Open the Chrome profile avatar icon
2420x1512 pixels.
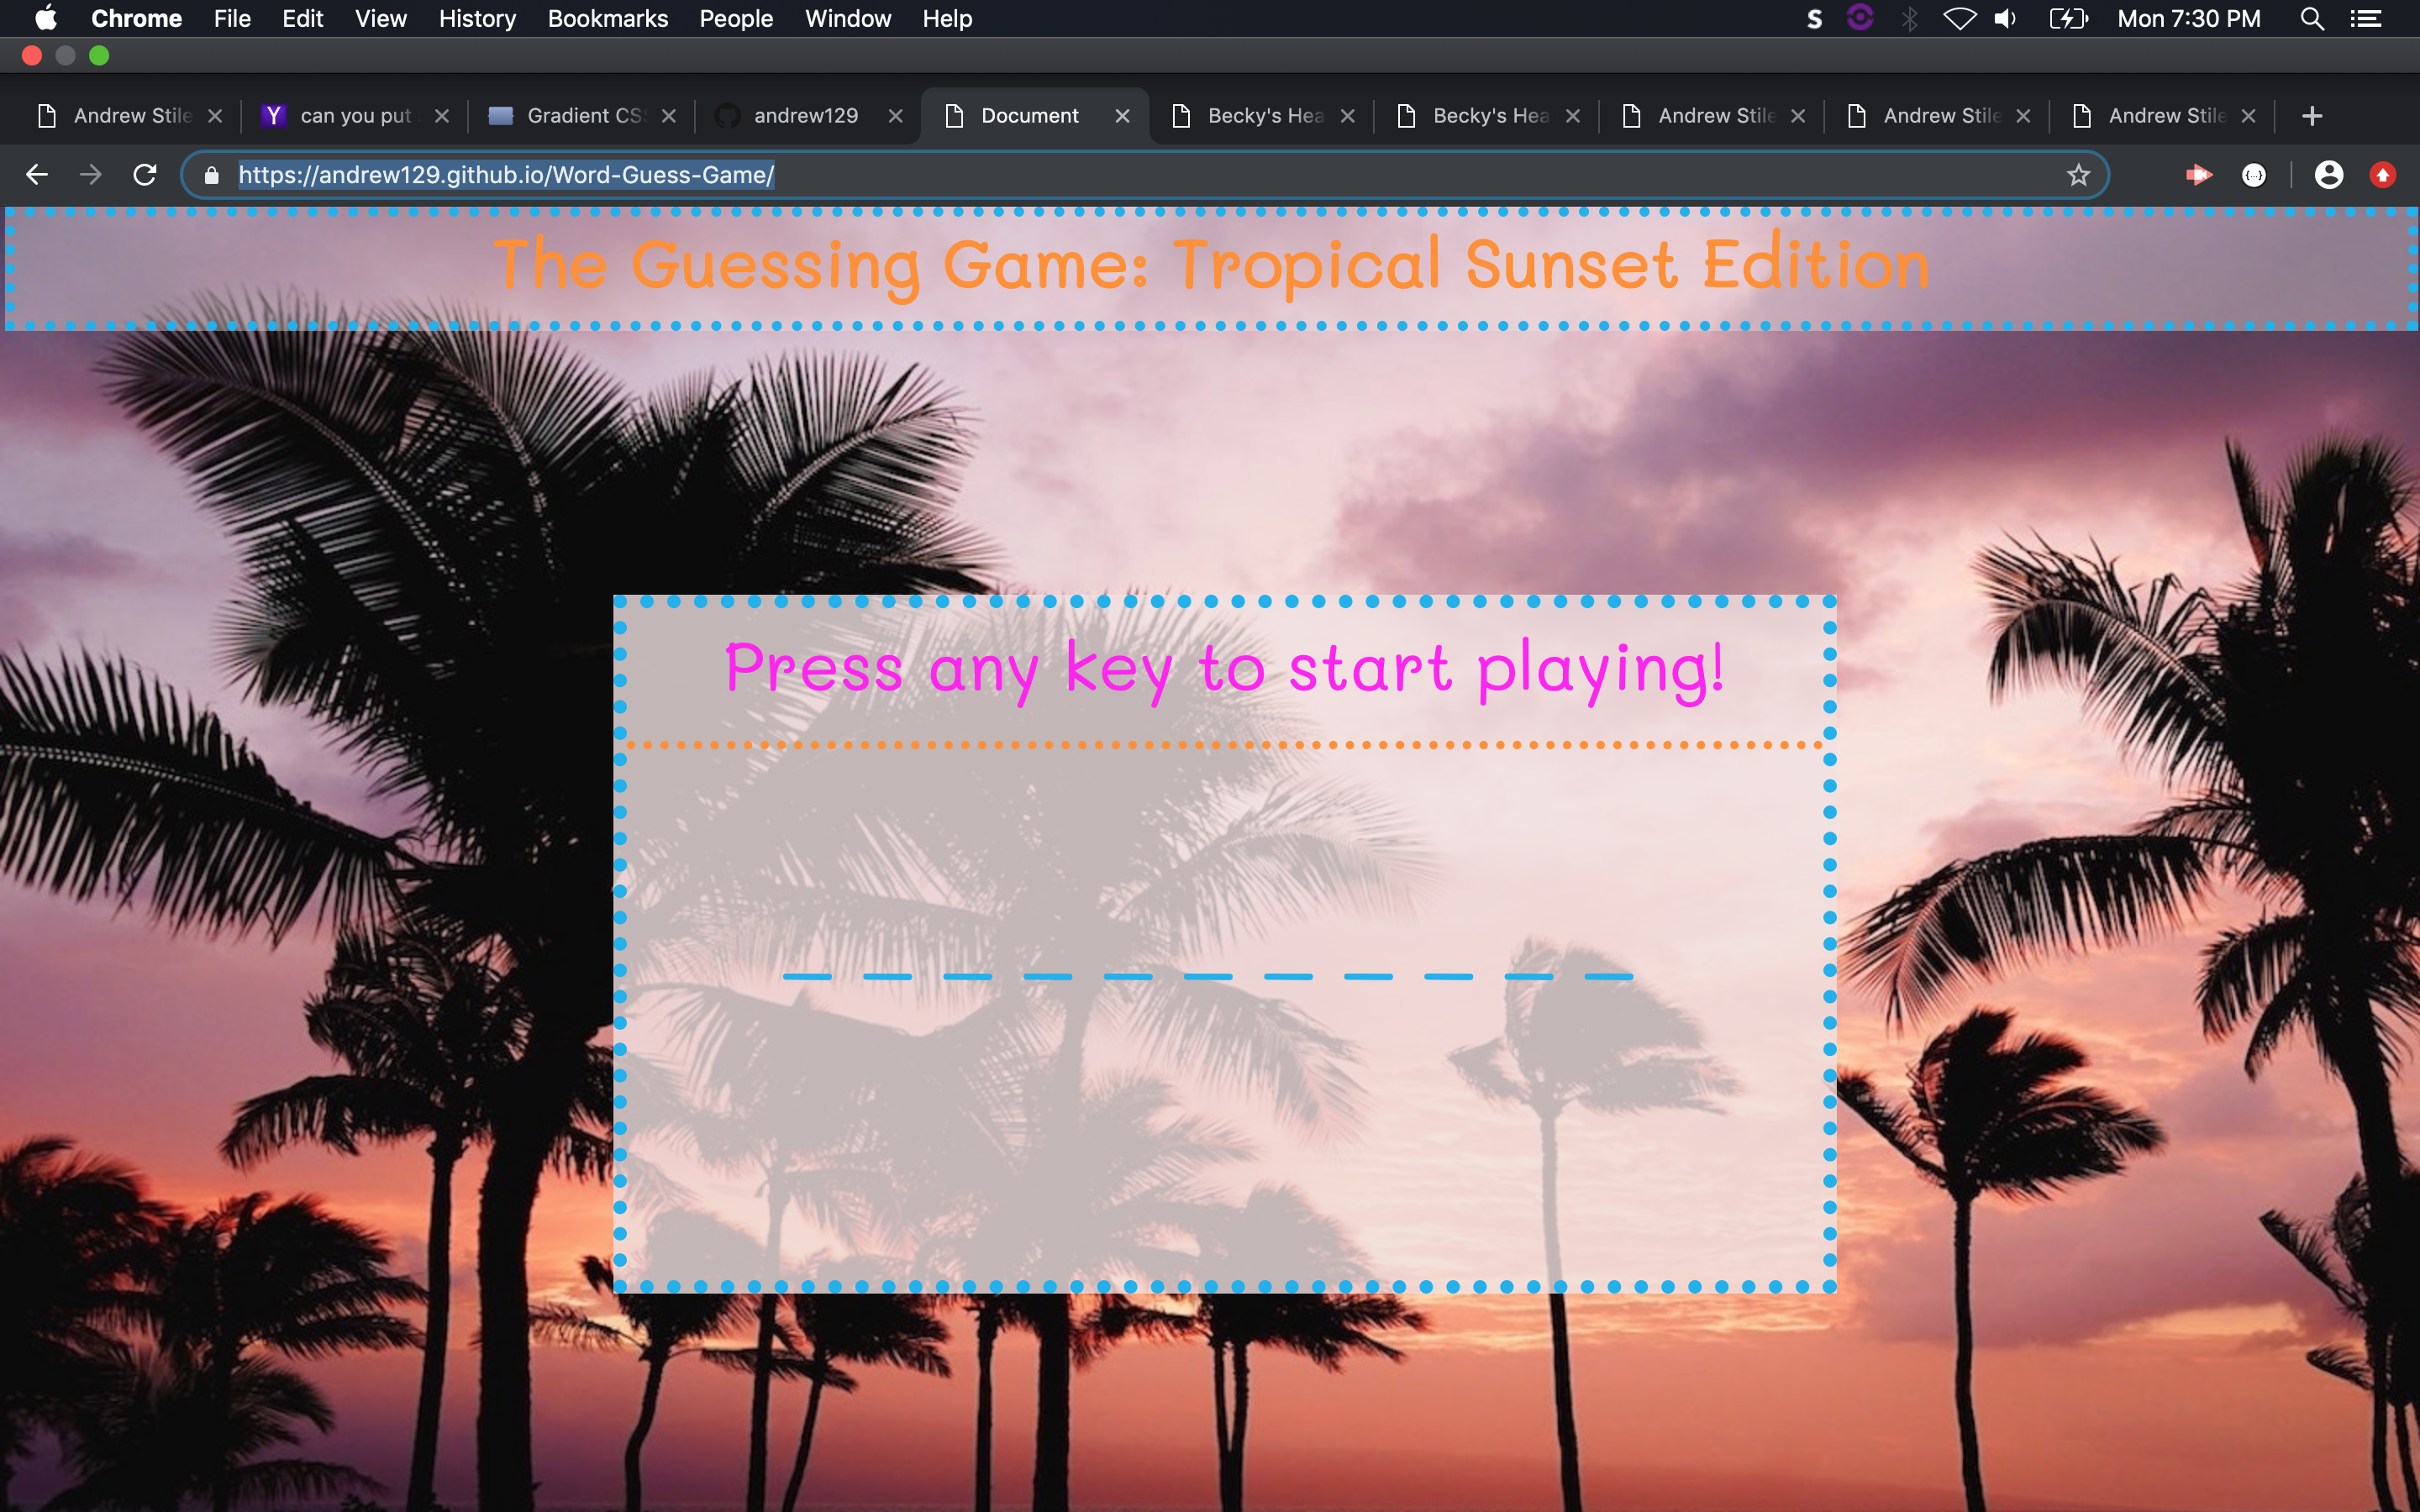[2328, 175]
